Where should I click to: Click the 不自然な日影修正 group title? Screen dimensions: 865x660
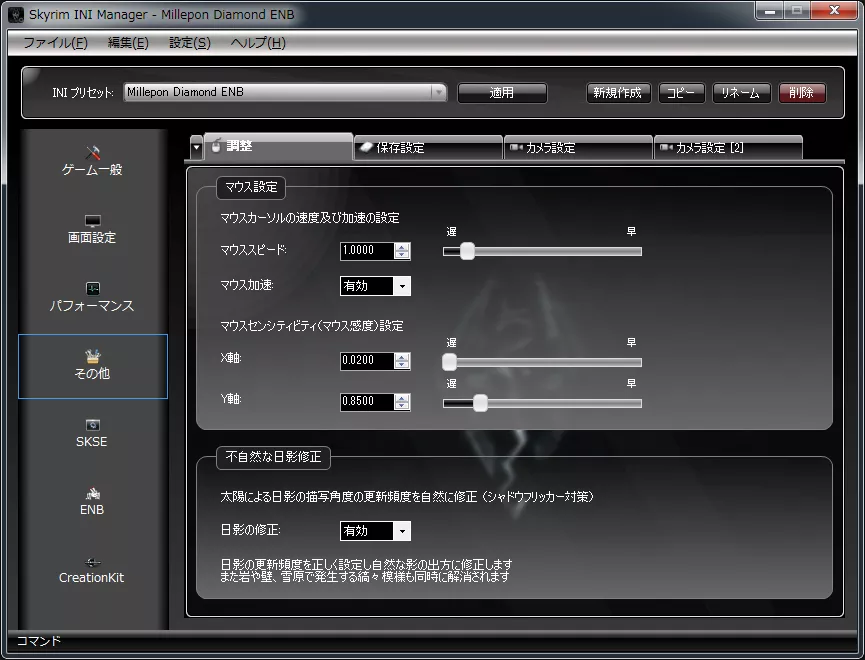273,457
